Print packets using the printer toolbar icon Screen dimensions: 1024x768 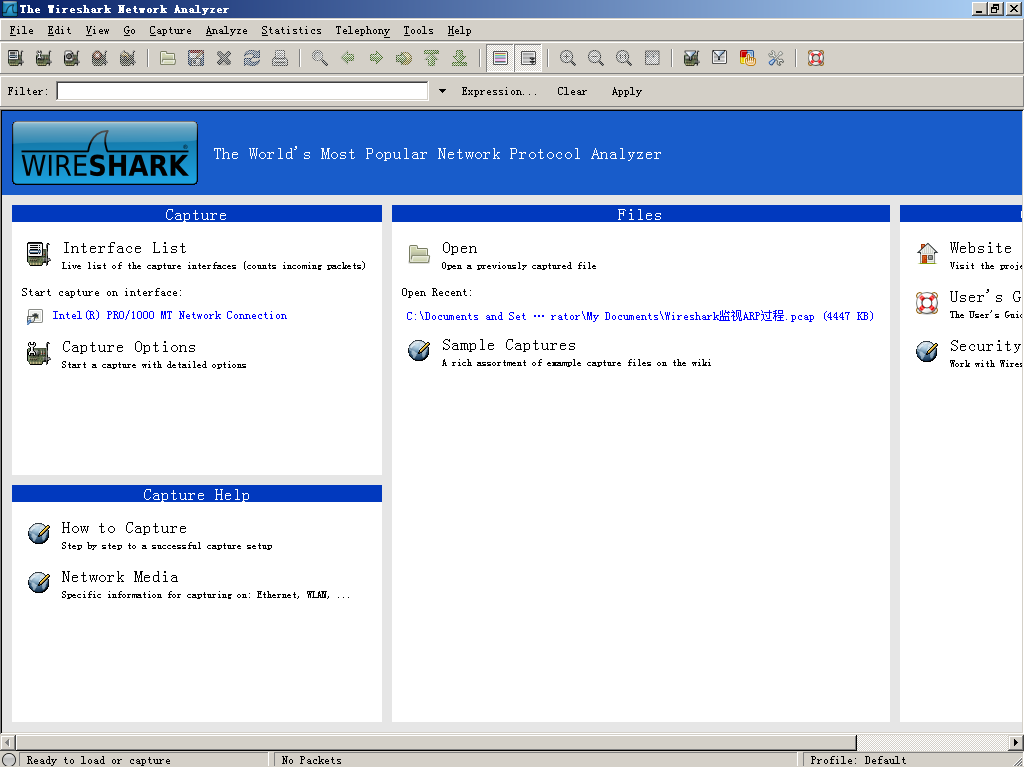(x=280, y=58)
